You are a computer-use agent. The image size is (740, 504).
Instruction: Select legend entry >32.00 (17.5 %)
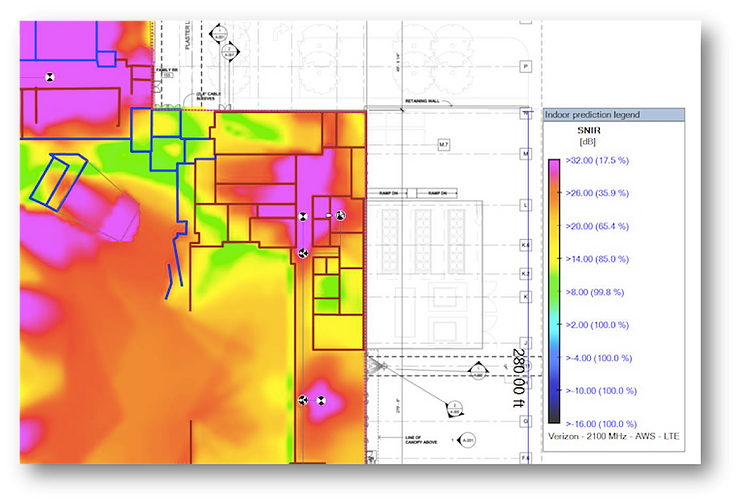coord(597,160)
